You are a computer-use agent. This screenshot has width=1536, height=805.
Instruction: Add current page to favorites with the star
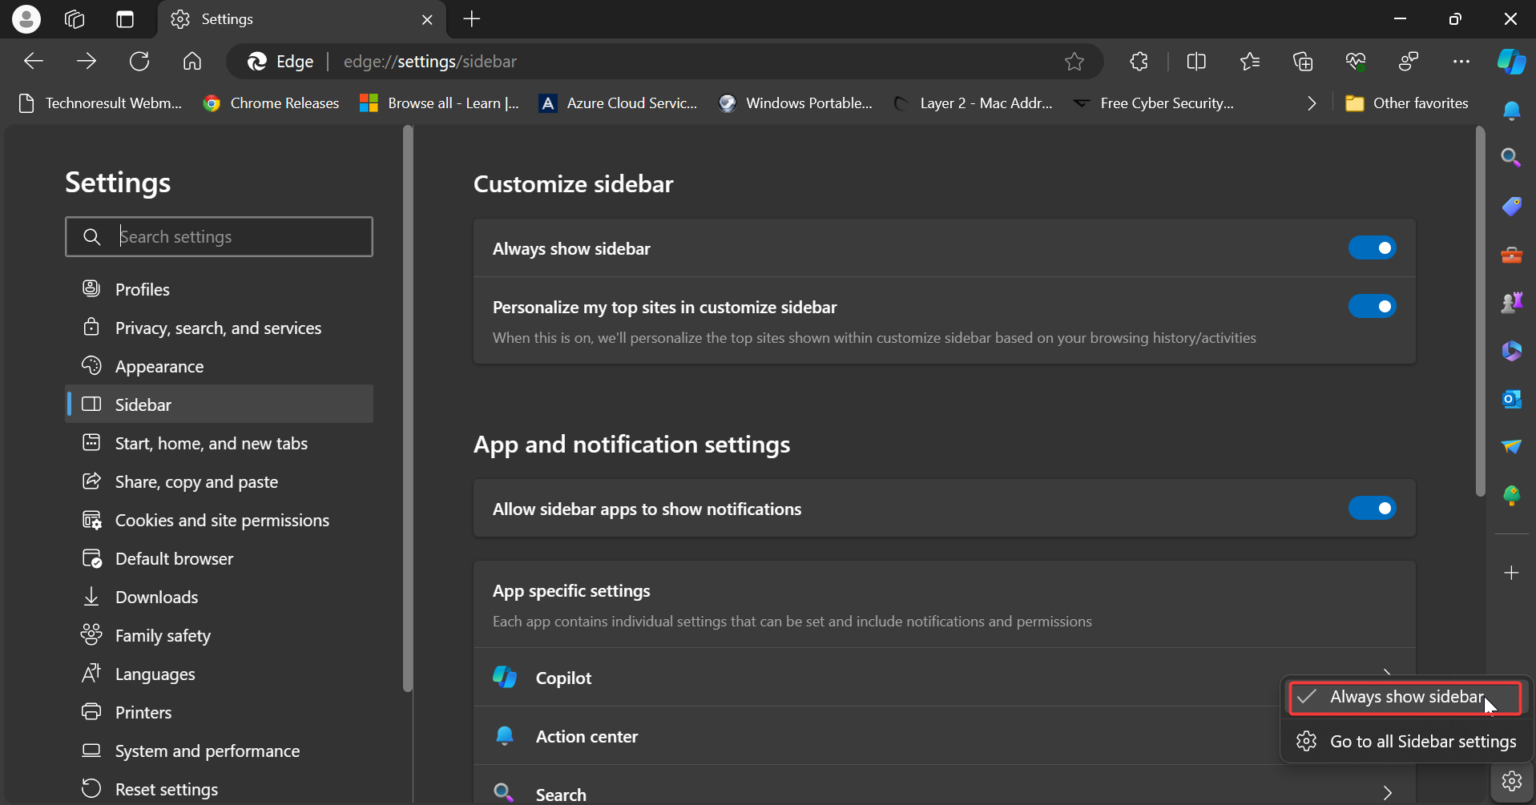pos(1074,61)
